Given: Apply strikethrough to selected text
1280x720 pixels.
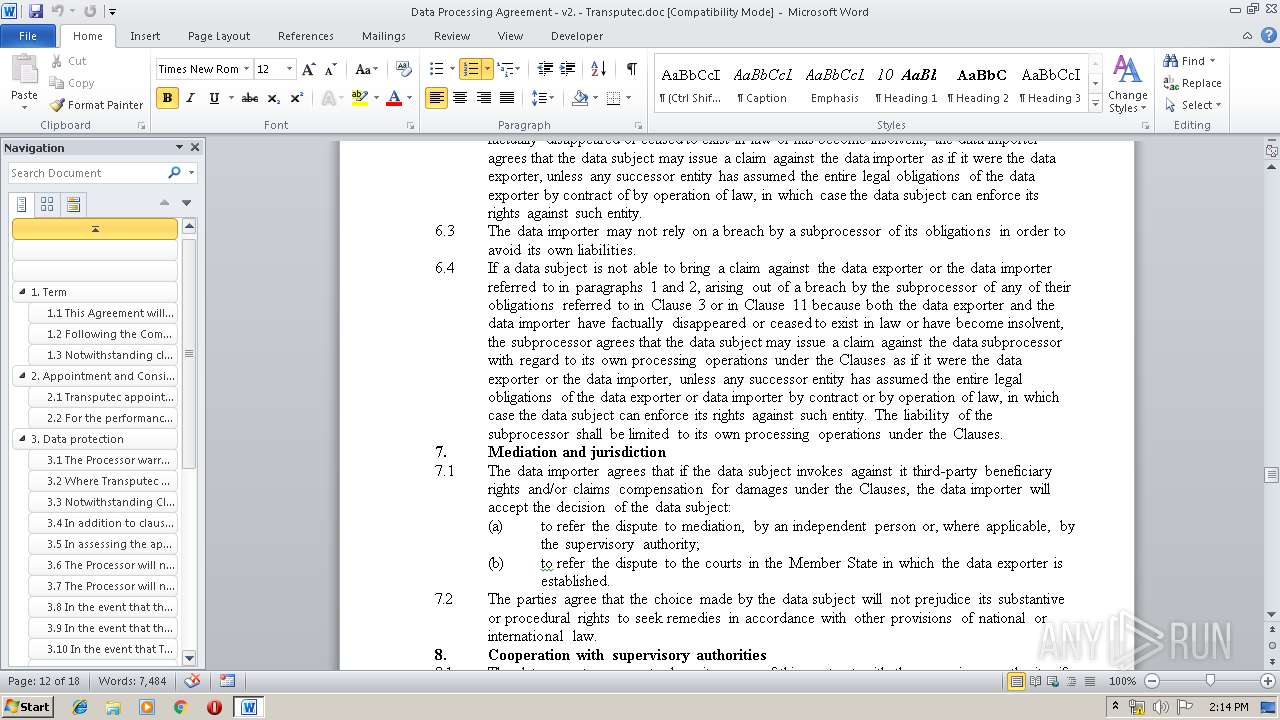Looking at the screenshot, I should pyautogui.click(x=250, y=98).
